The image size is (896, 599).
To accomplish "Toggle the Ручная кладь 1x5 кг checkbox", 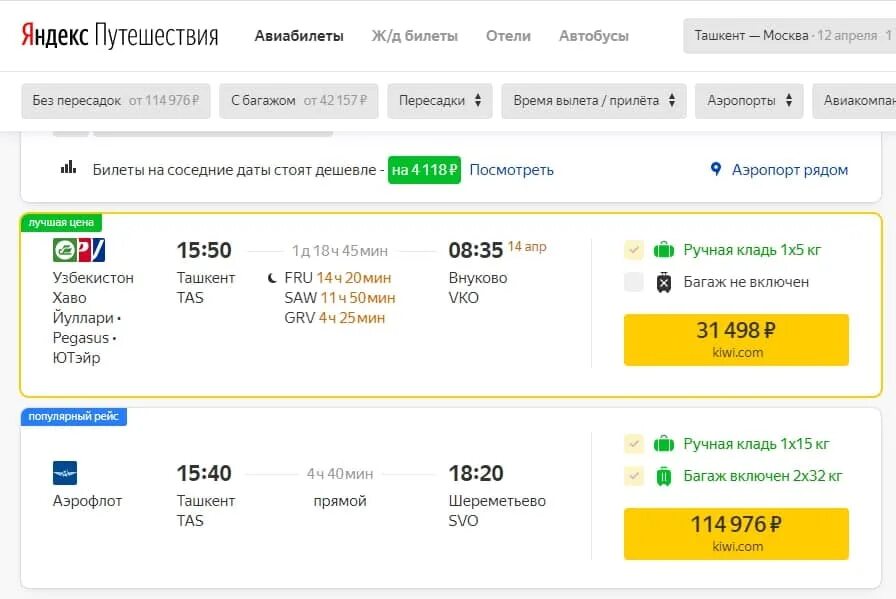I will pos(634,250).
